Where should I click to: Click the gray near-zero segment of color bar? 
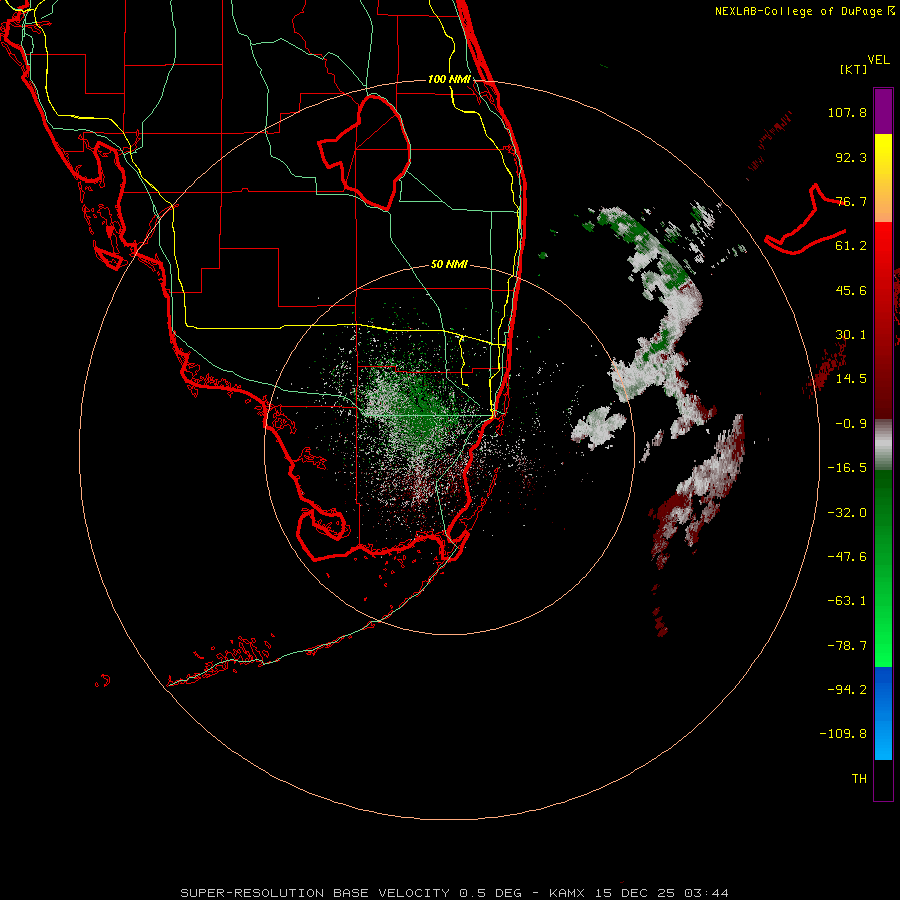point(883,445)
